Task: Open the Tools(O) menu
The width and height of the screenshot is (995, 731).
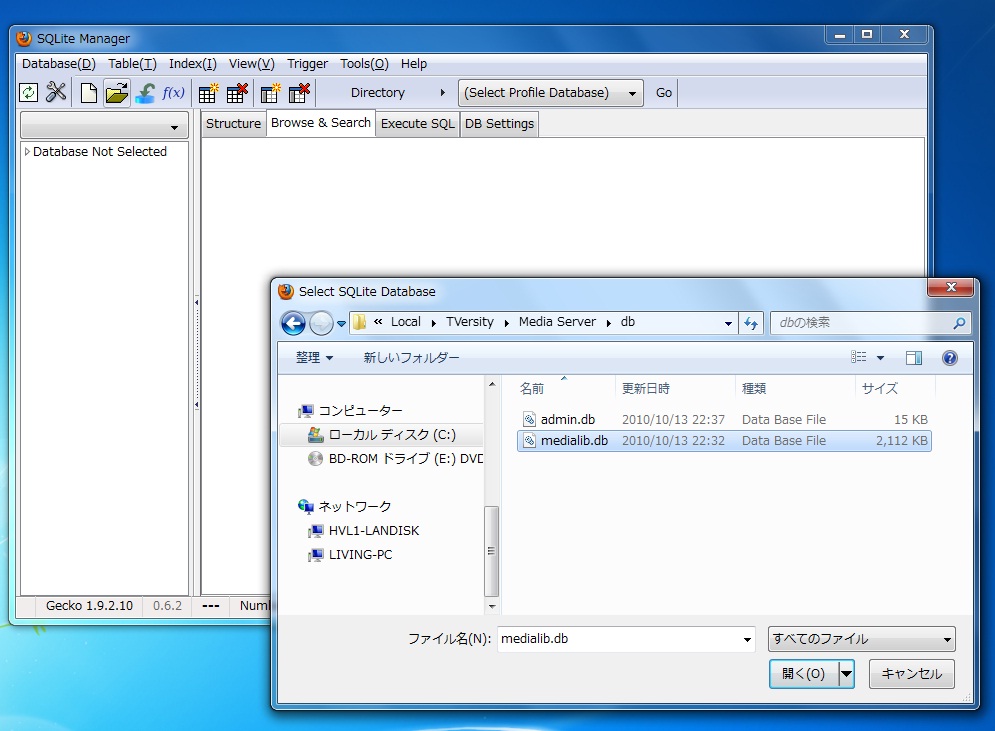Action: coord(364,63)
